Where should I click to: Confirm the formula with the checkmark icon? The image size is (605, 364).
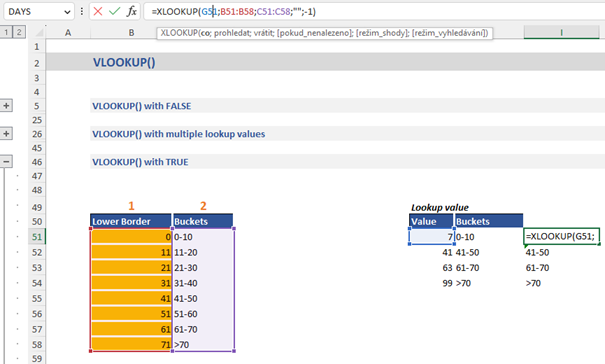point(115,12)
